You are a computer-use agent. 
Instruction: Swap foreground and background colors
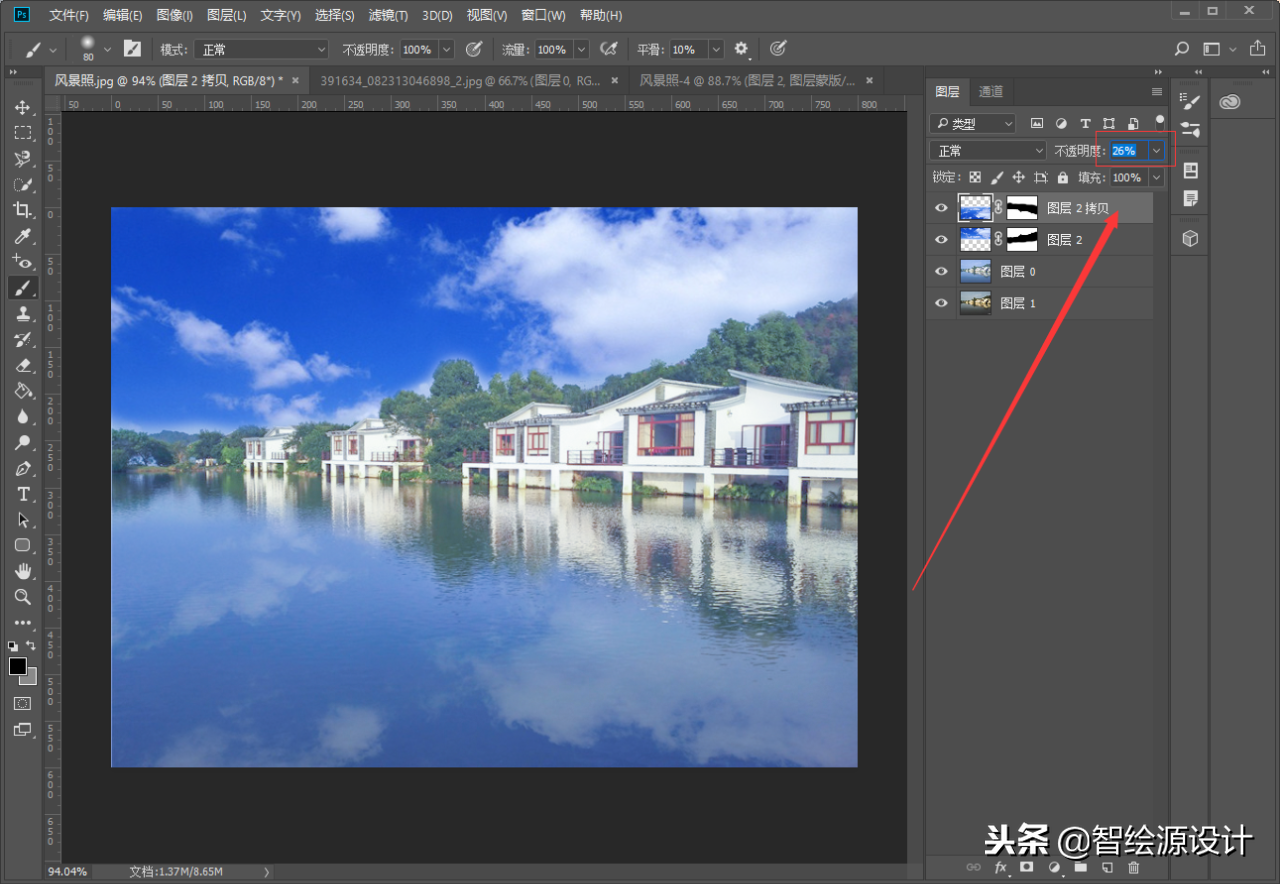coord(32,646)
